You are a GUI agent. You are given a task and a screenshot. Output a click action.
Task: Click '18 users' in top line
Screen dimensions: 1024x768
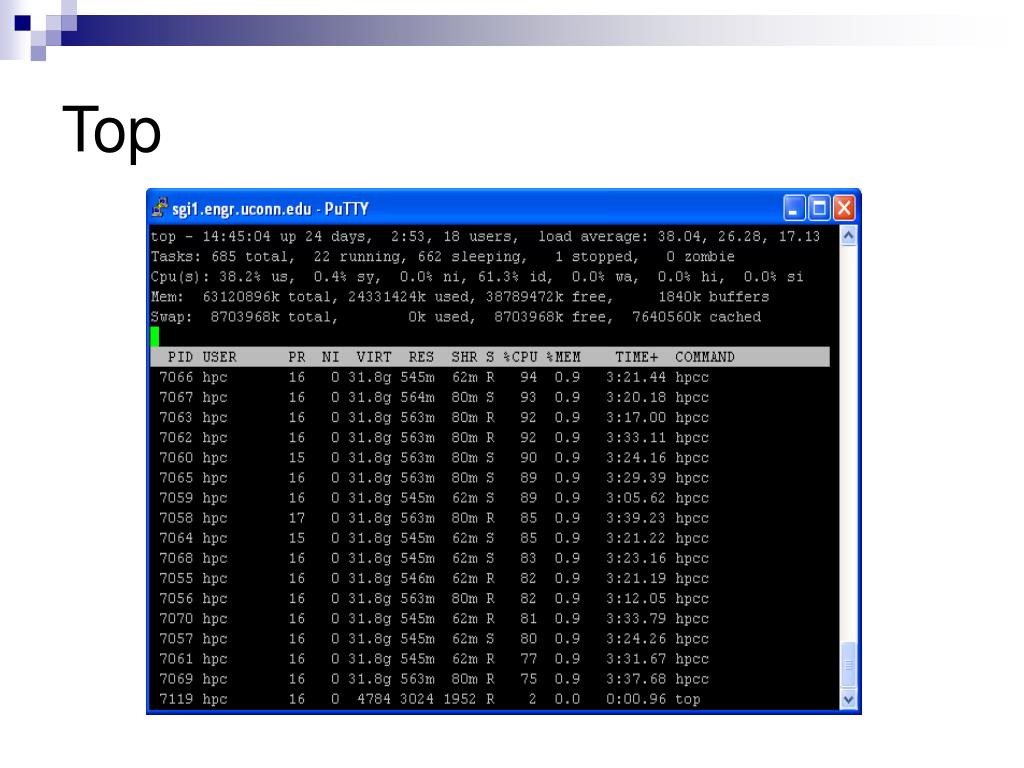pyautogui.click(x=480, y=236)
